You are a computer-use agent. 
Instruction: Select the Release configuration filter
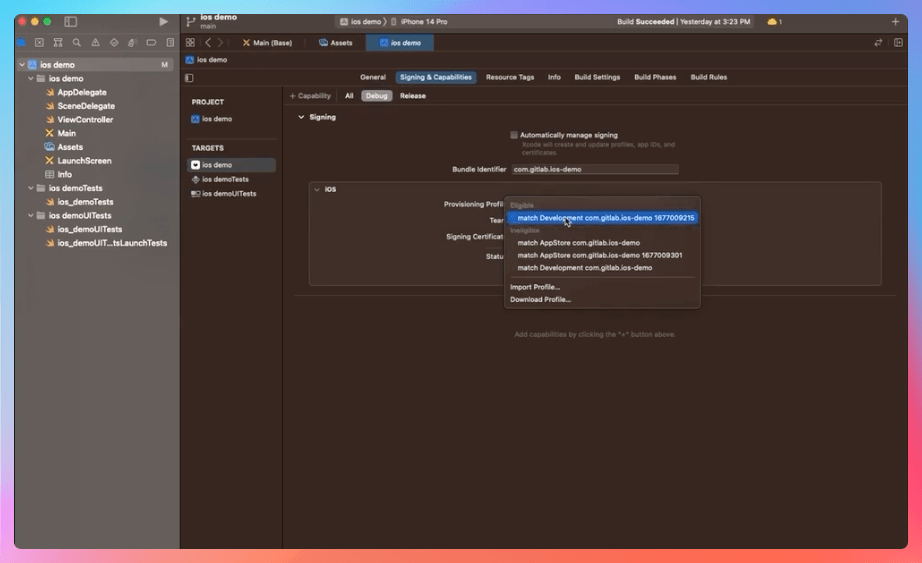point(413,96)
